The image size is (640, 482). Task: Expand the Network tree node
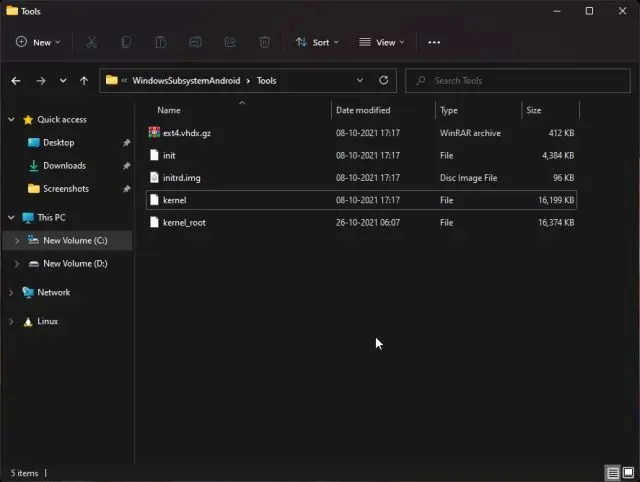[12, 293]
